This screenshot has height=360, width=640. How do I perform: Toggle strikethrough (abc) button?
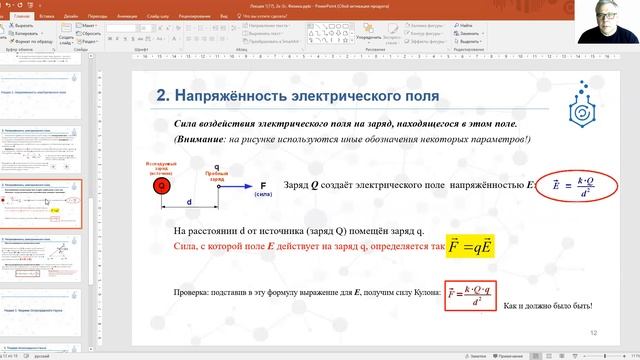coord(140,39)
